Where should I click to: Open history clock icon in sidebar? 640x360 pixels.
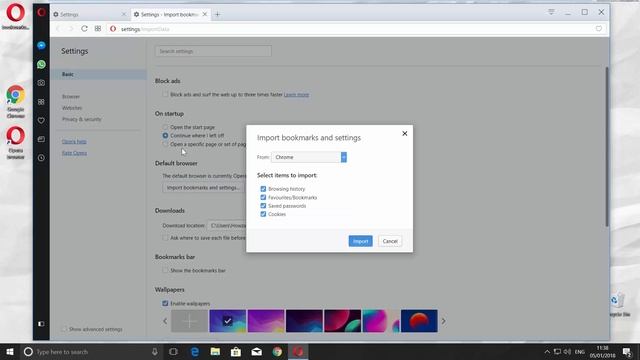(41, 158)
